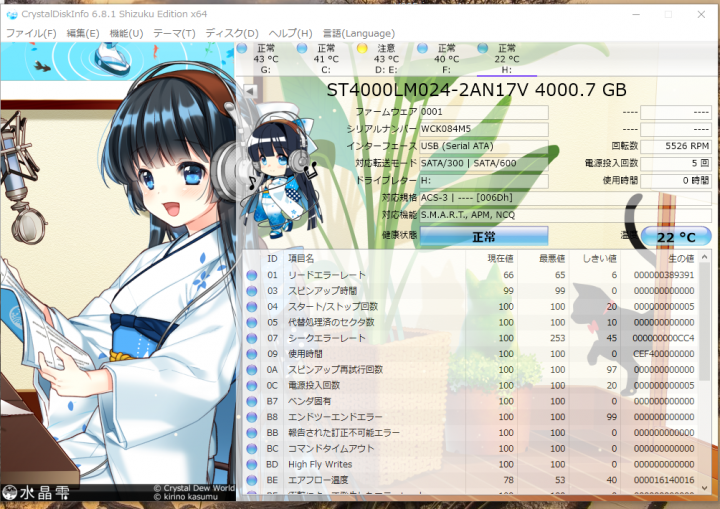Screen dimensions: 720x509
Task: Click yellow caution orb for drive D: E:
Action: (x=362, y=48)
